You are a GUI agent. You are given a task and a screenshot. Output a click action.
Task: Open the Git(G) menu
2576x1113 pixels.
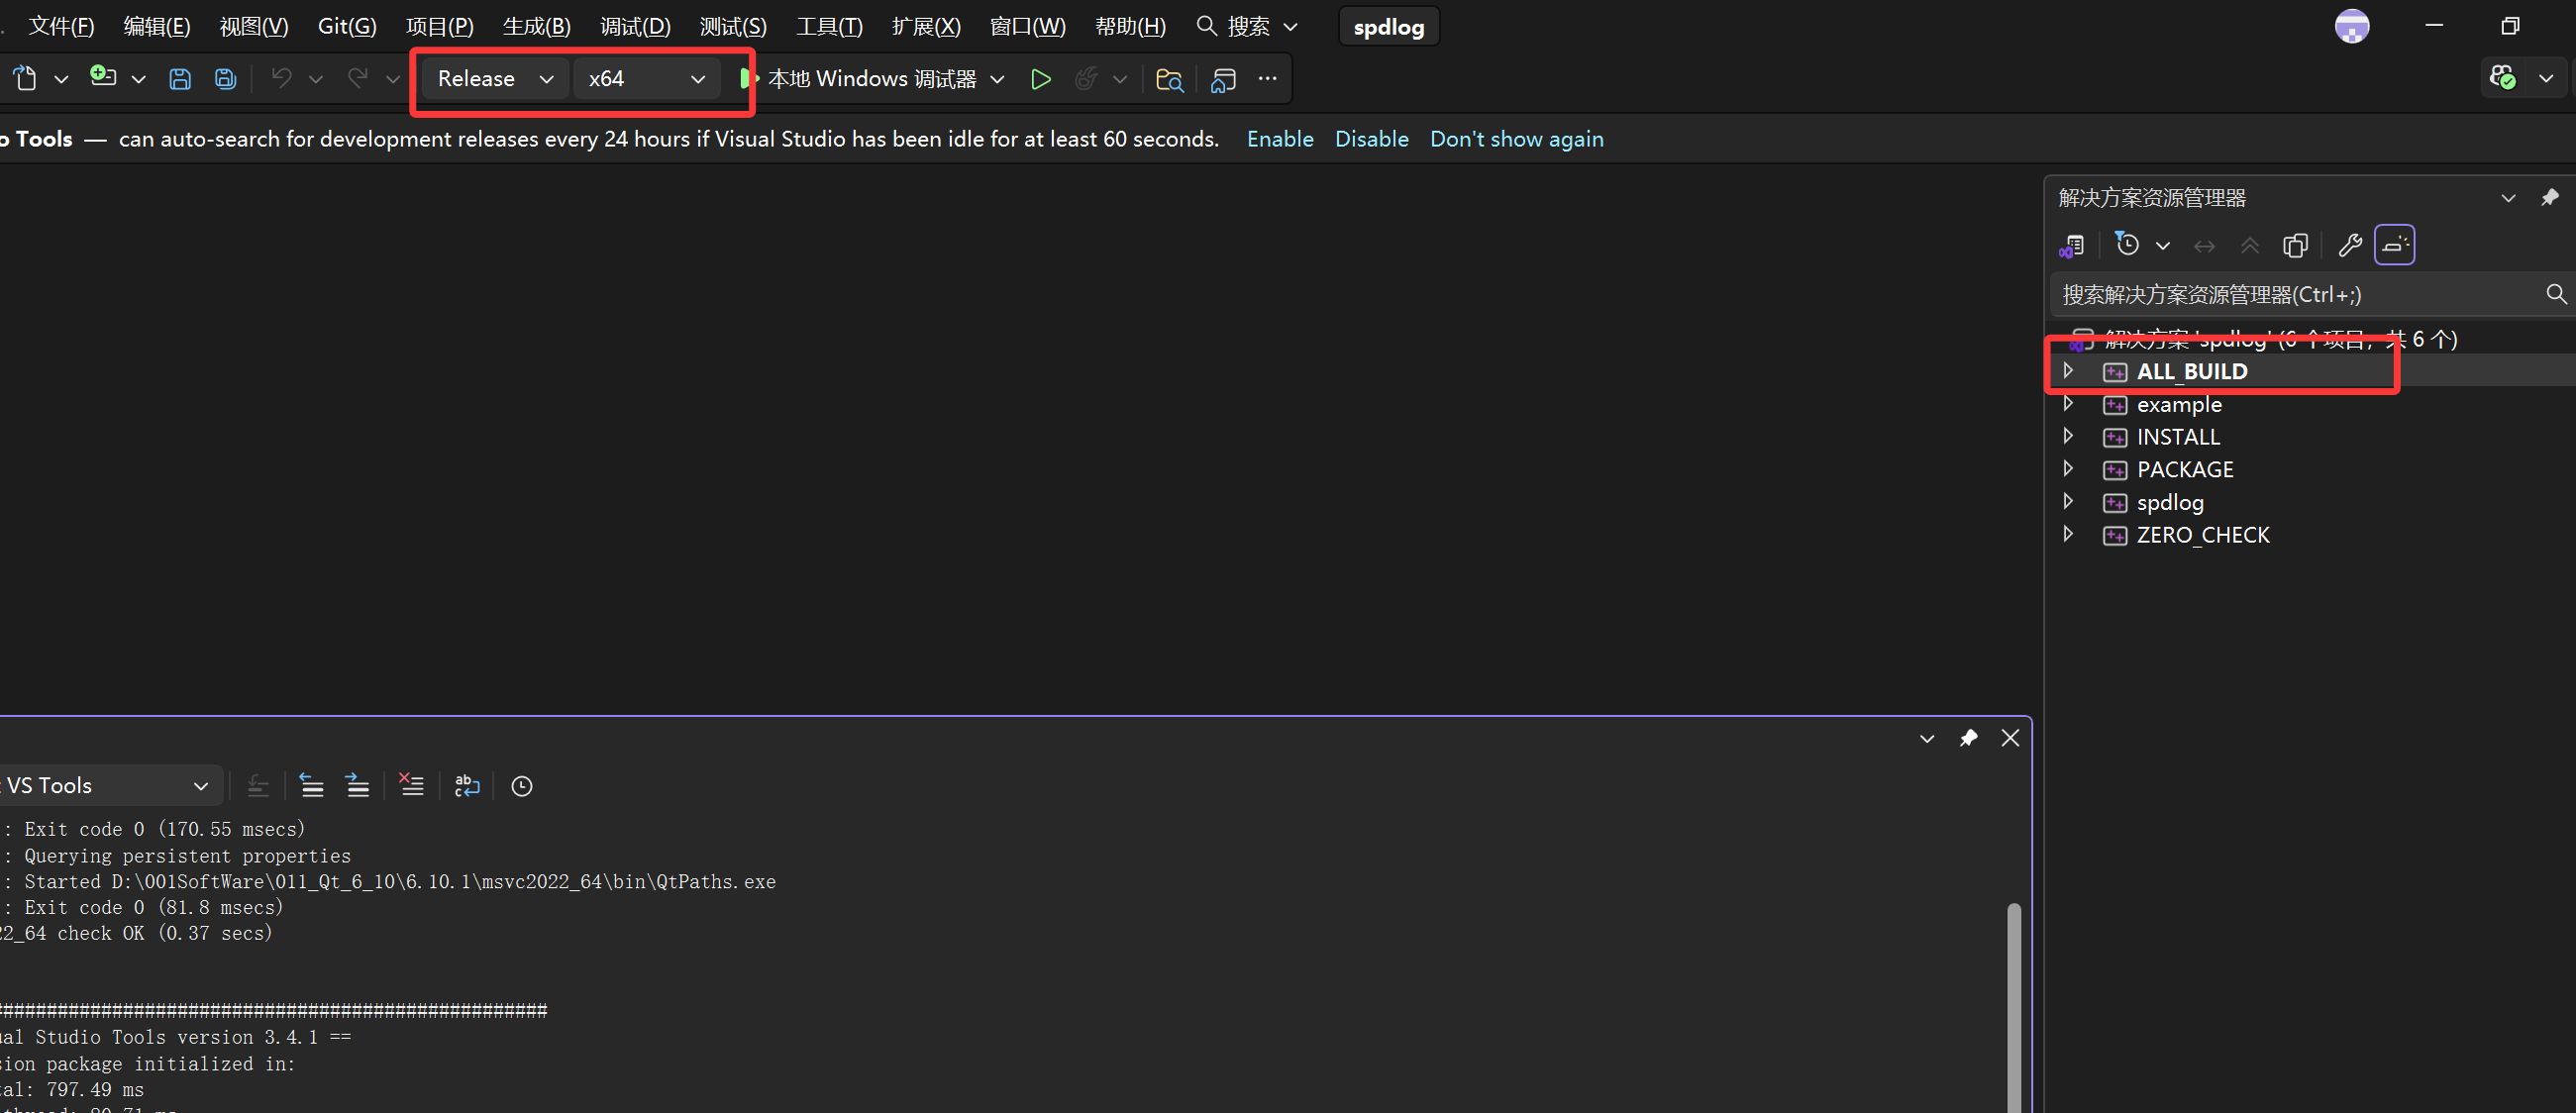click(347, 26)
